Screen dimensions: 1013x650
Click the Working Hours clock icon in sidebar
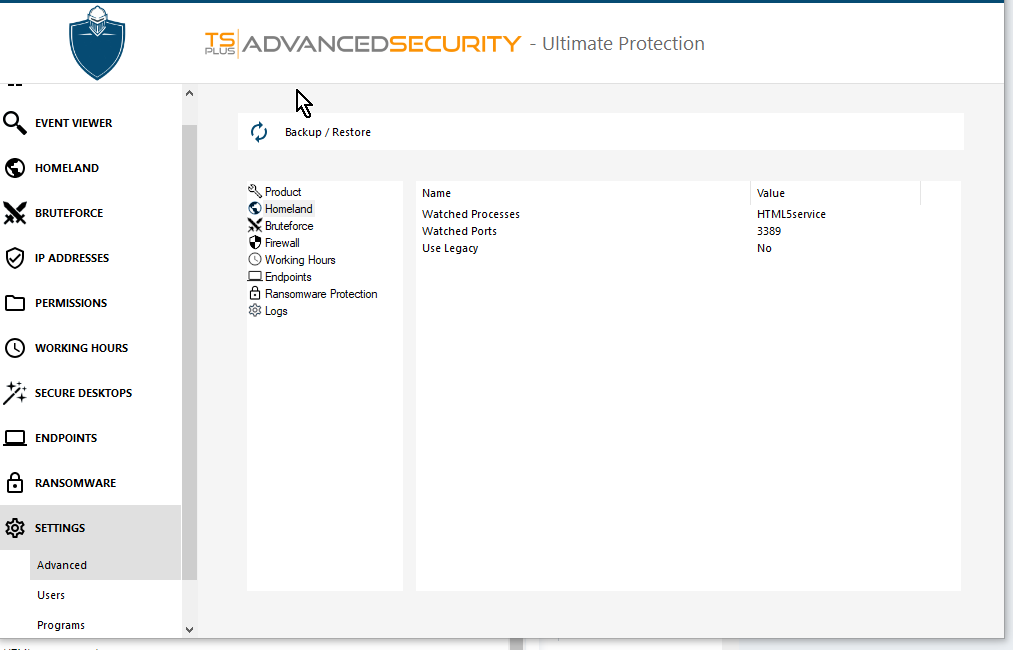[x=15, y=348]
